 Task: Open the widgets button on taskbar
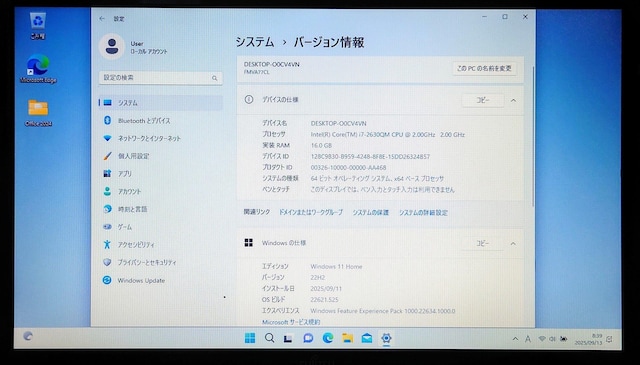coord(28,336)
